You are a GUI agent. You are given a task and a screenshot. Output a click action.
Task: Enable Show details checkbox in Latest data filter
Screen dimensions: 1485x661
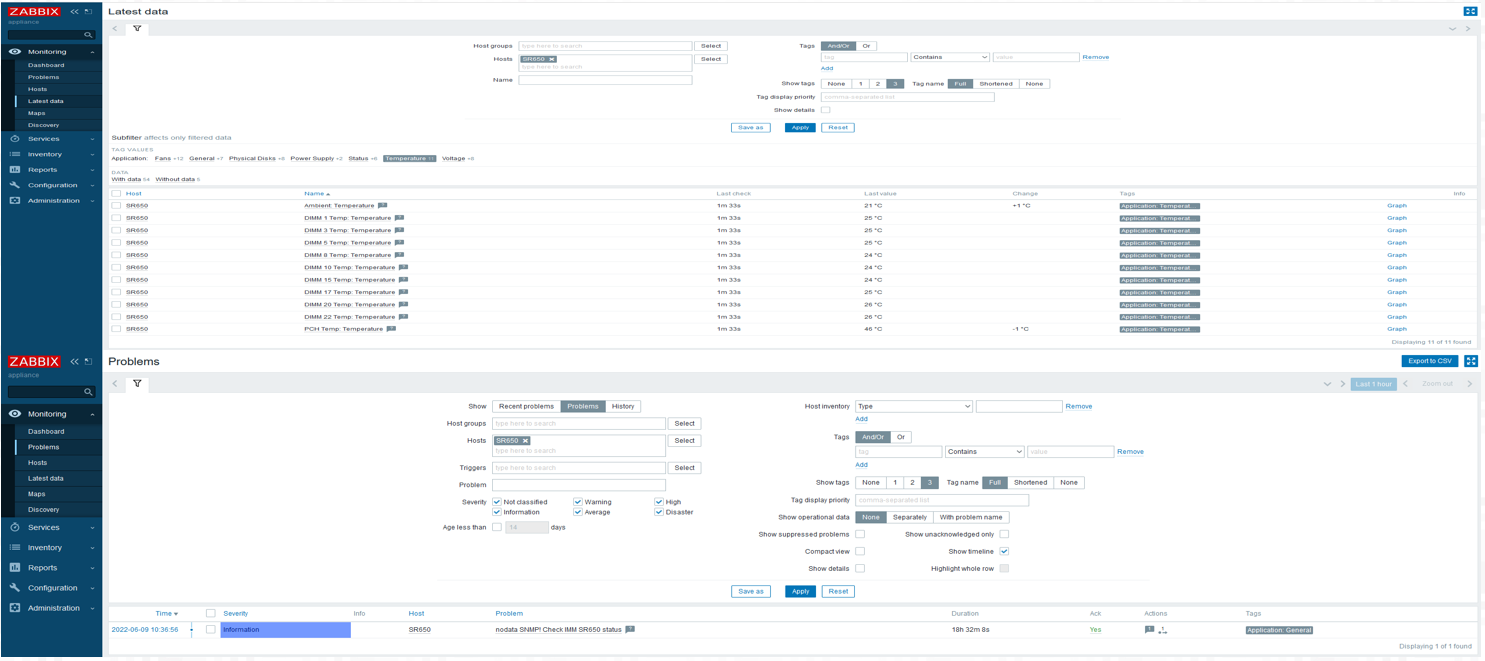click(x=825, y=110)
